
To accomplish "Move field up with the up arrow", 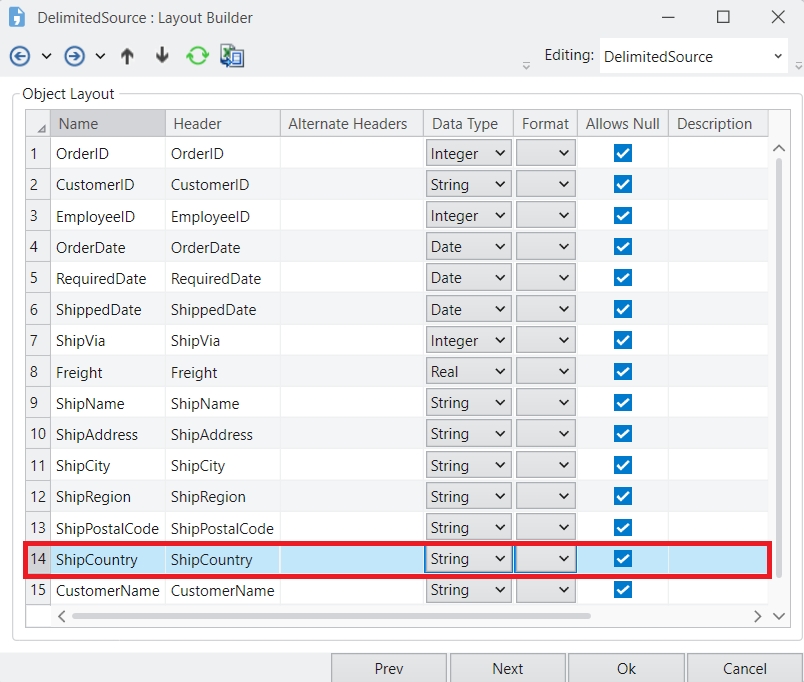I will click(127, 56).
